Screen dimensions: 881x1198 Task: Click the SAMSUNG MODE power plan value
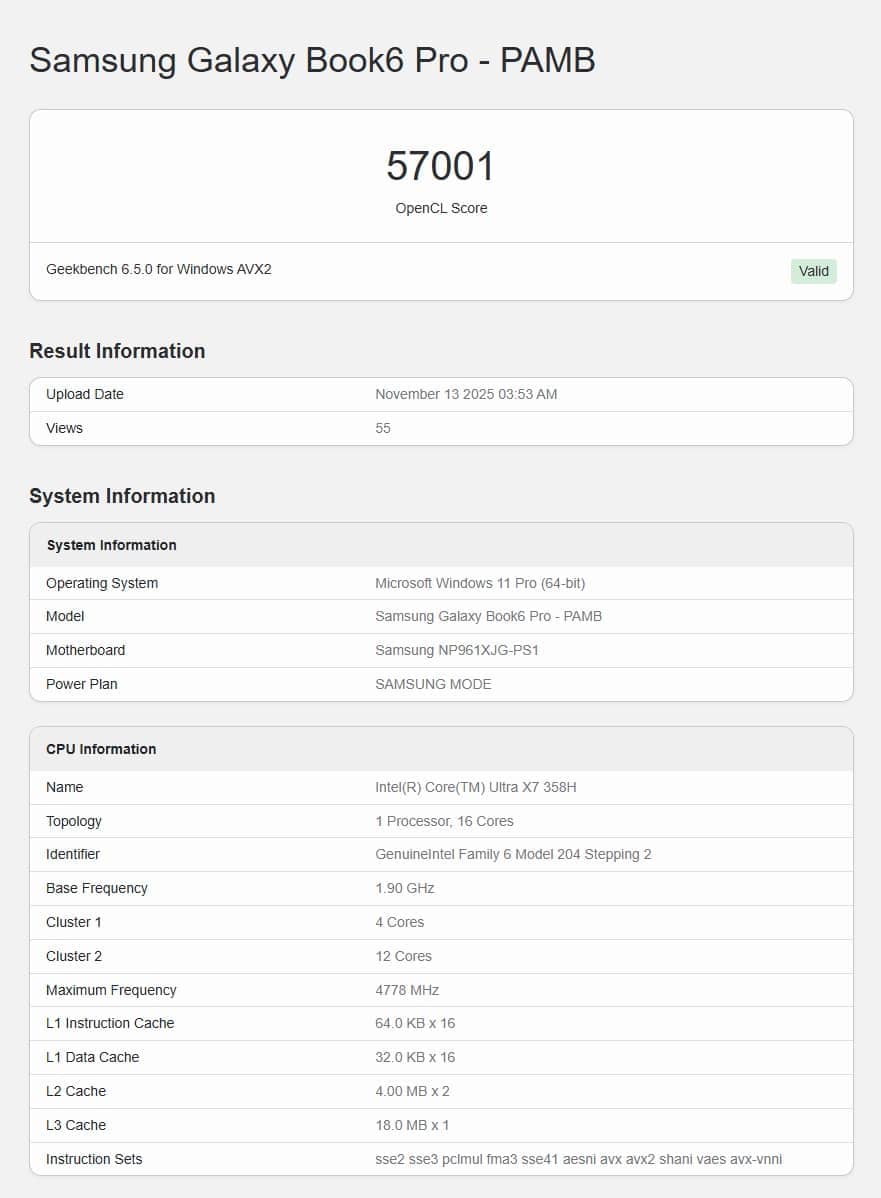(433, 684)
